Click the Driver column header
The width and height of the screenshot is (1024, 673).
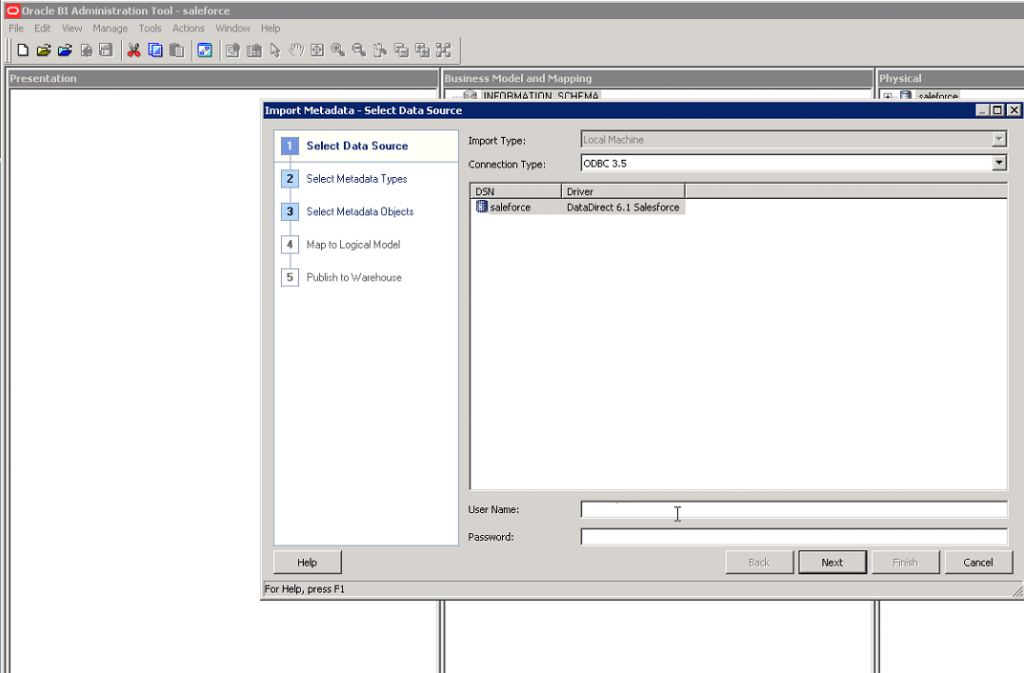(622, 190)
